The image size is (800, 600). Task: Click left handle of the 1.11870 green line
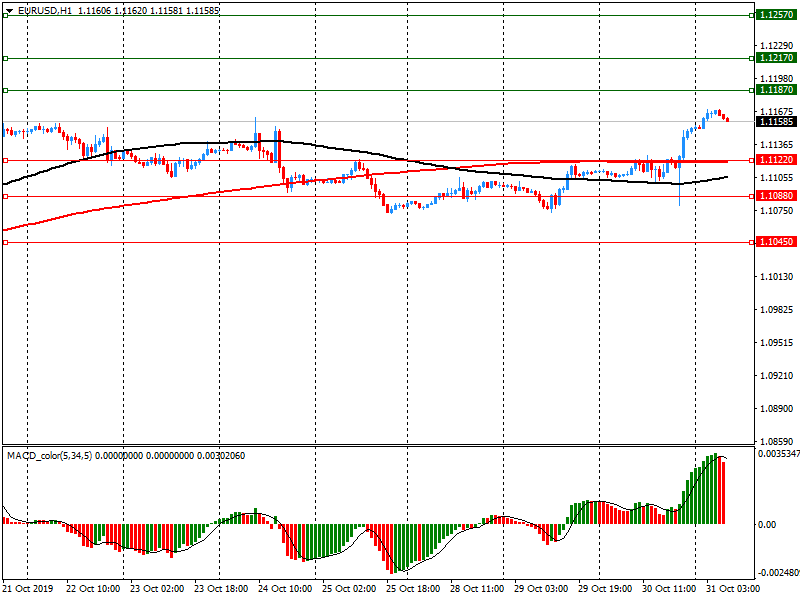pos(5,90)
